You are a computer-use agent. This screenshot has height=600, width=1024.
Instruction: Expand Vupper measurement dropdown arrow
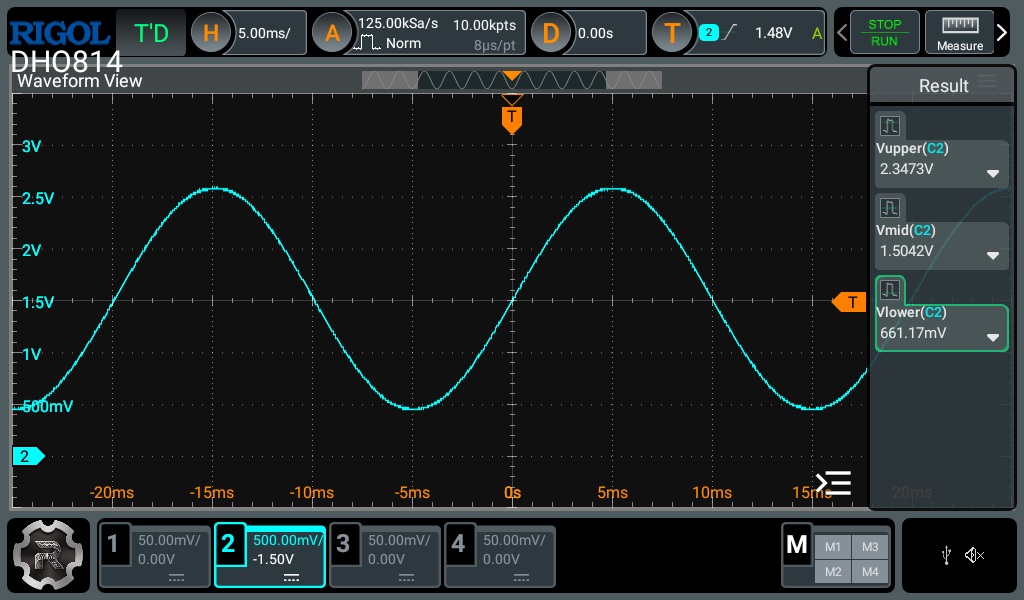(x=992, y=173)
